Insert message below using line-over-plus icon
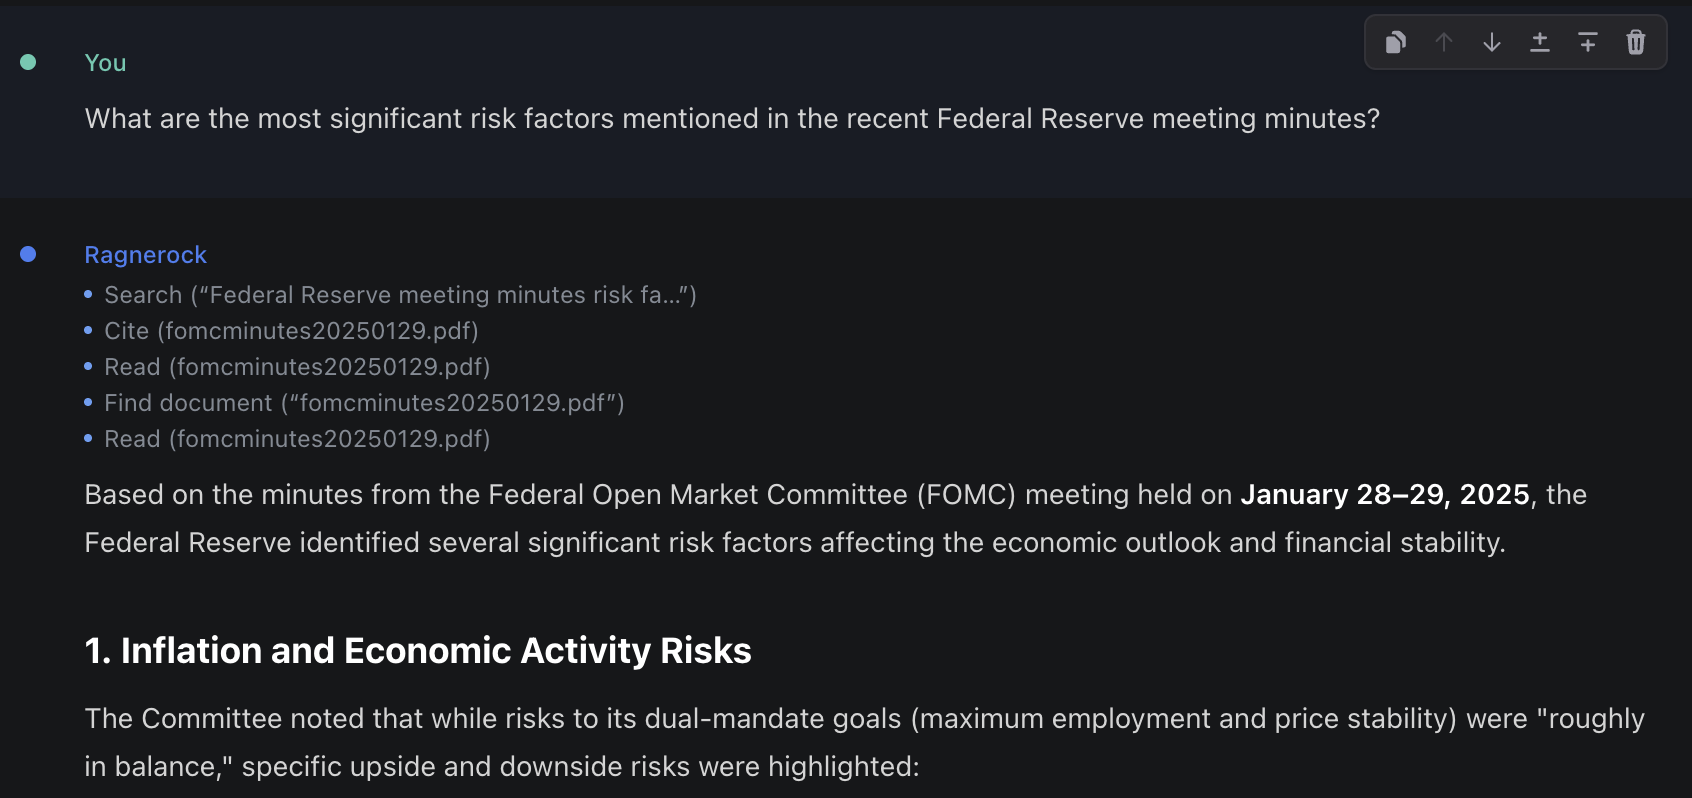1692x798 pixels. coord(1588,42)
